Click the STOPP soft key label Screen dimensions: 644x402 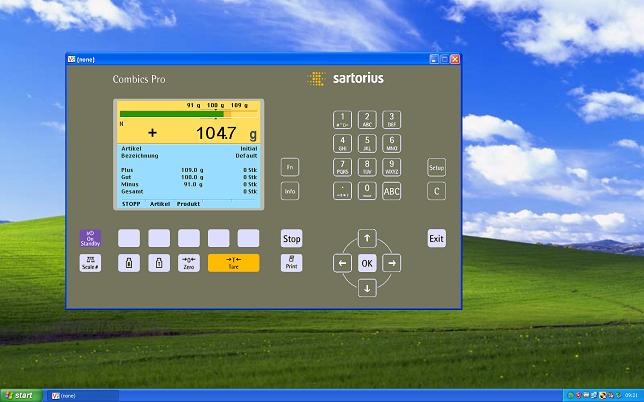point(131,204)
